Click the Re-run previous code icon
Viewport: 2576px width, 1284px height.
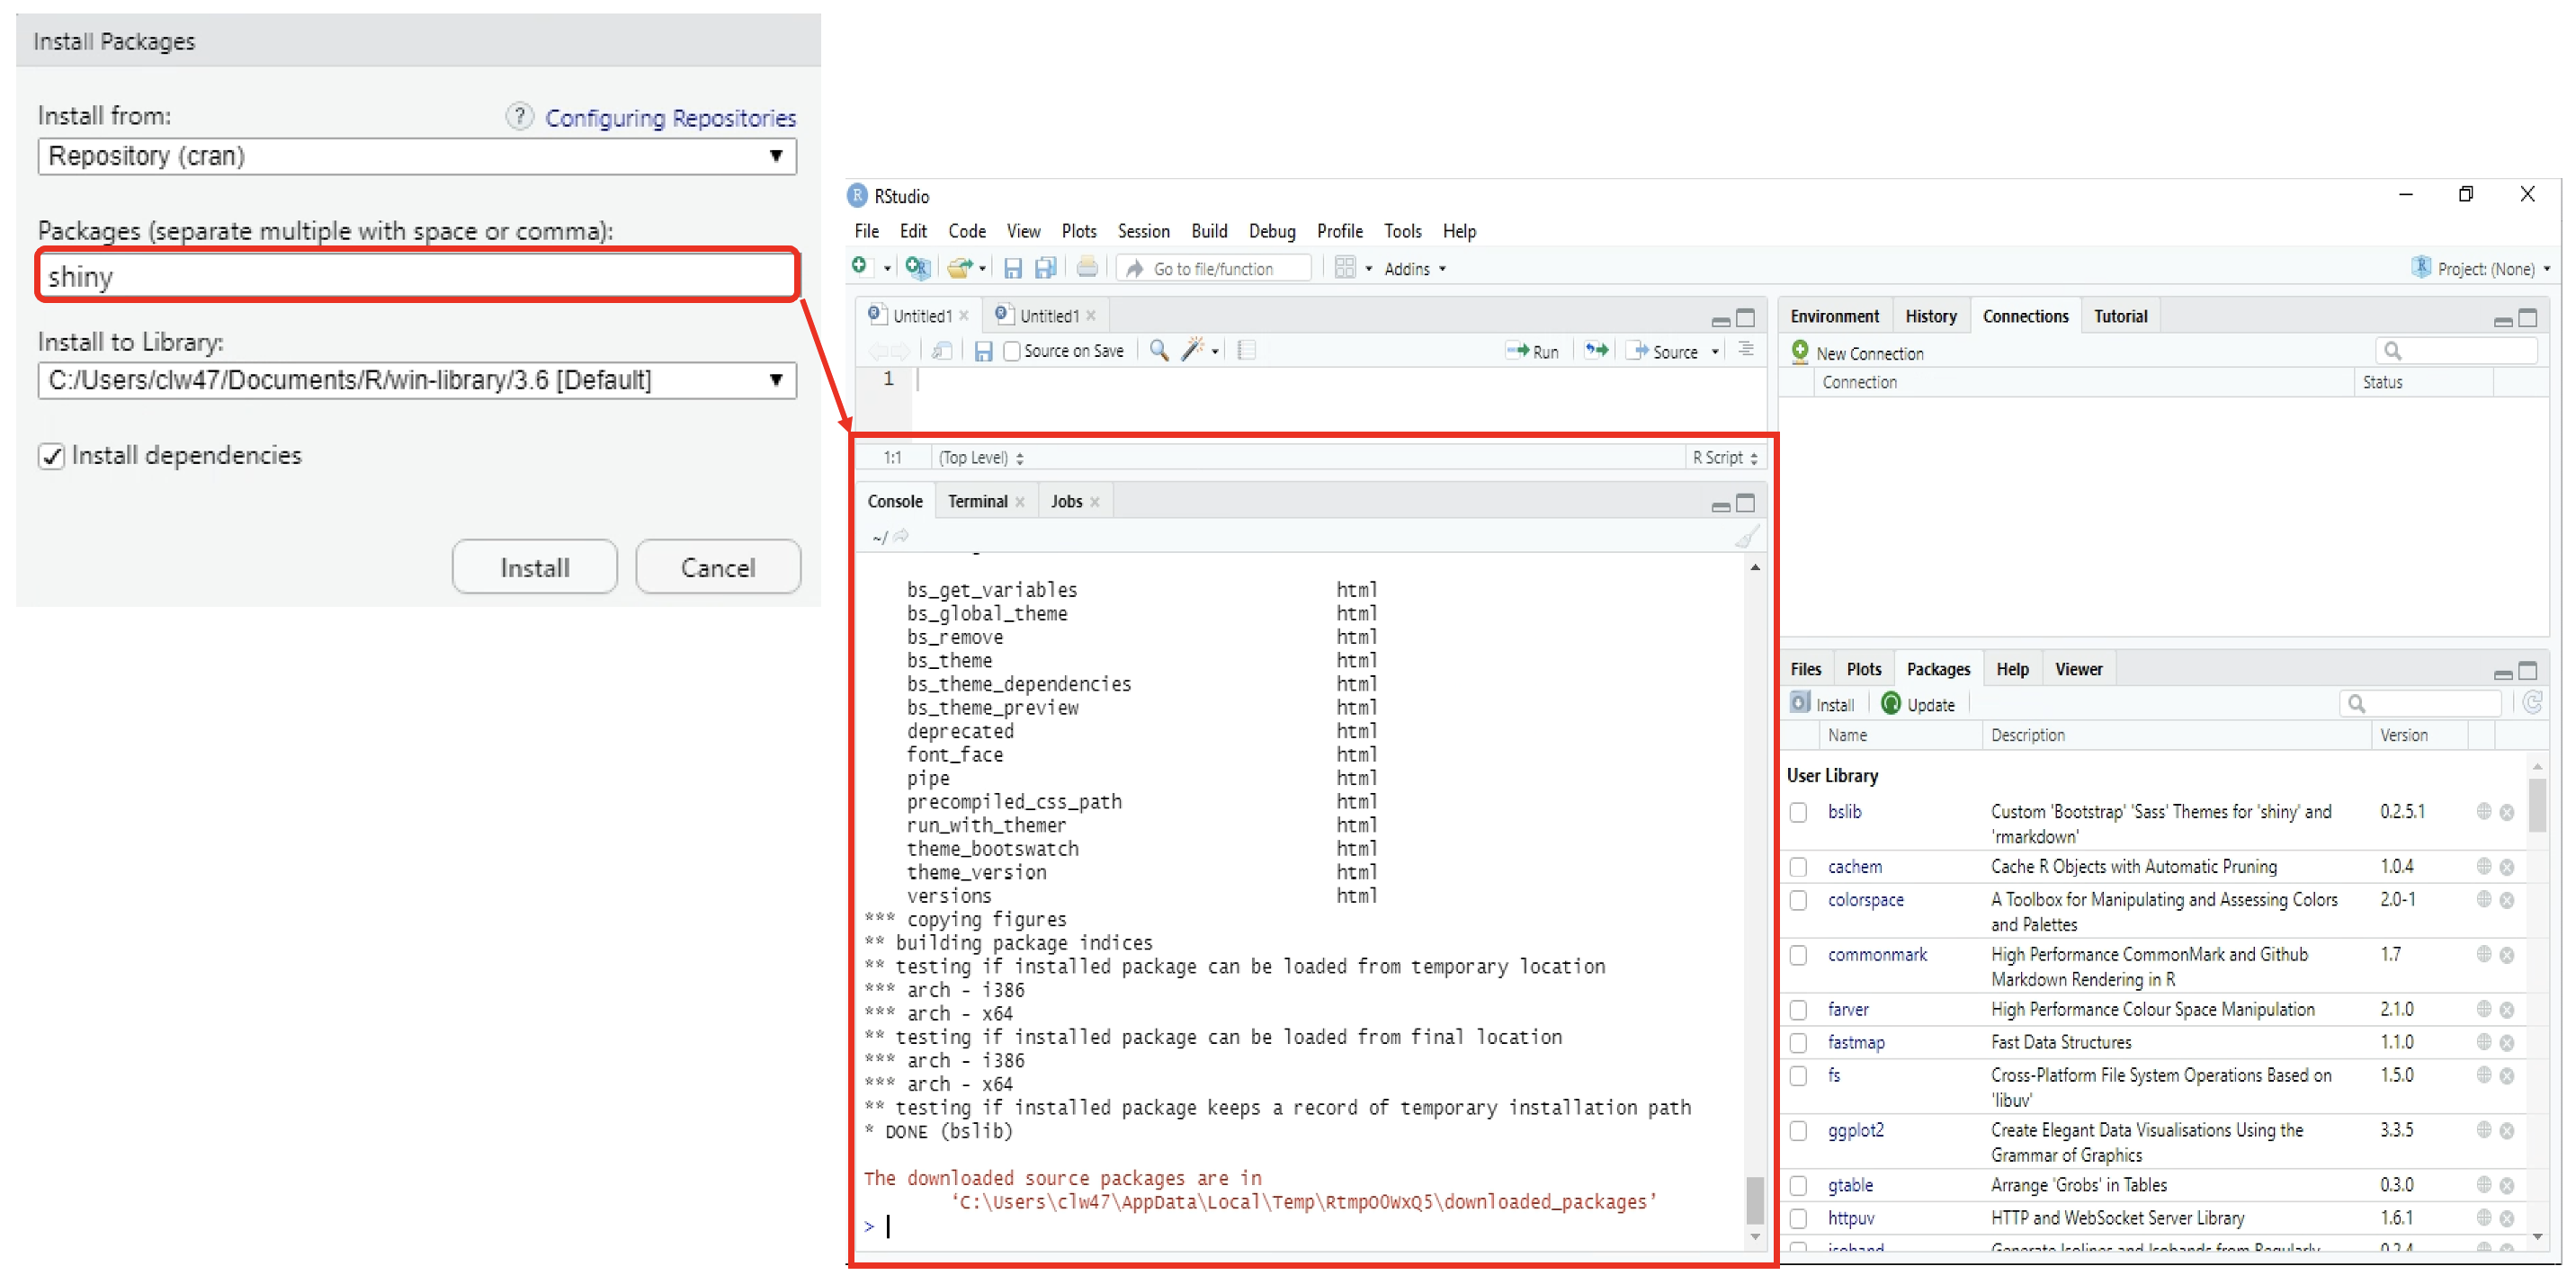tap(1597, 350)
